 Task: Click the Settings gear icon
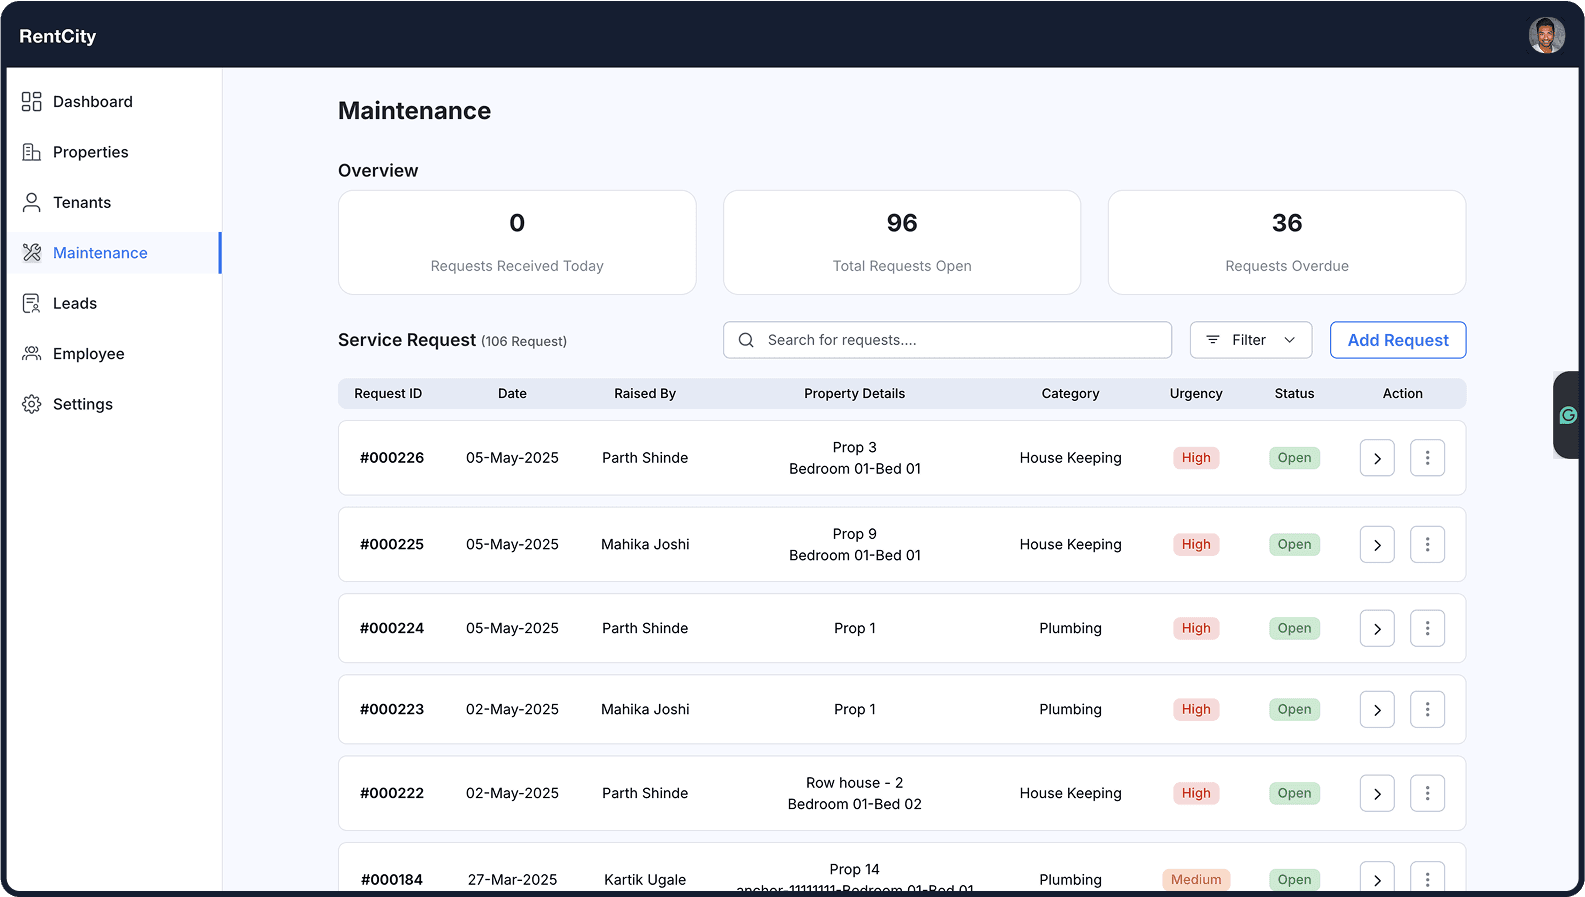click(32, 404)
